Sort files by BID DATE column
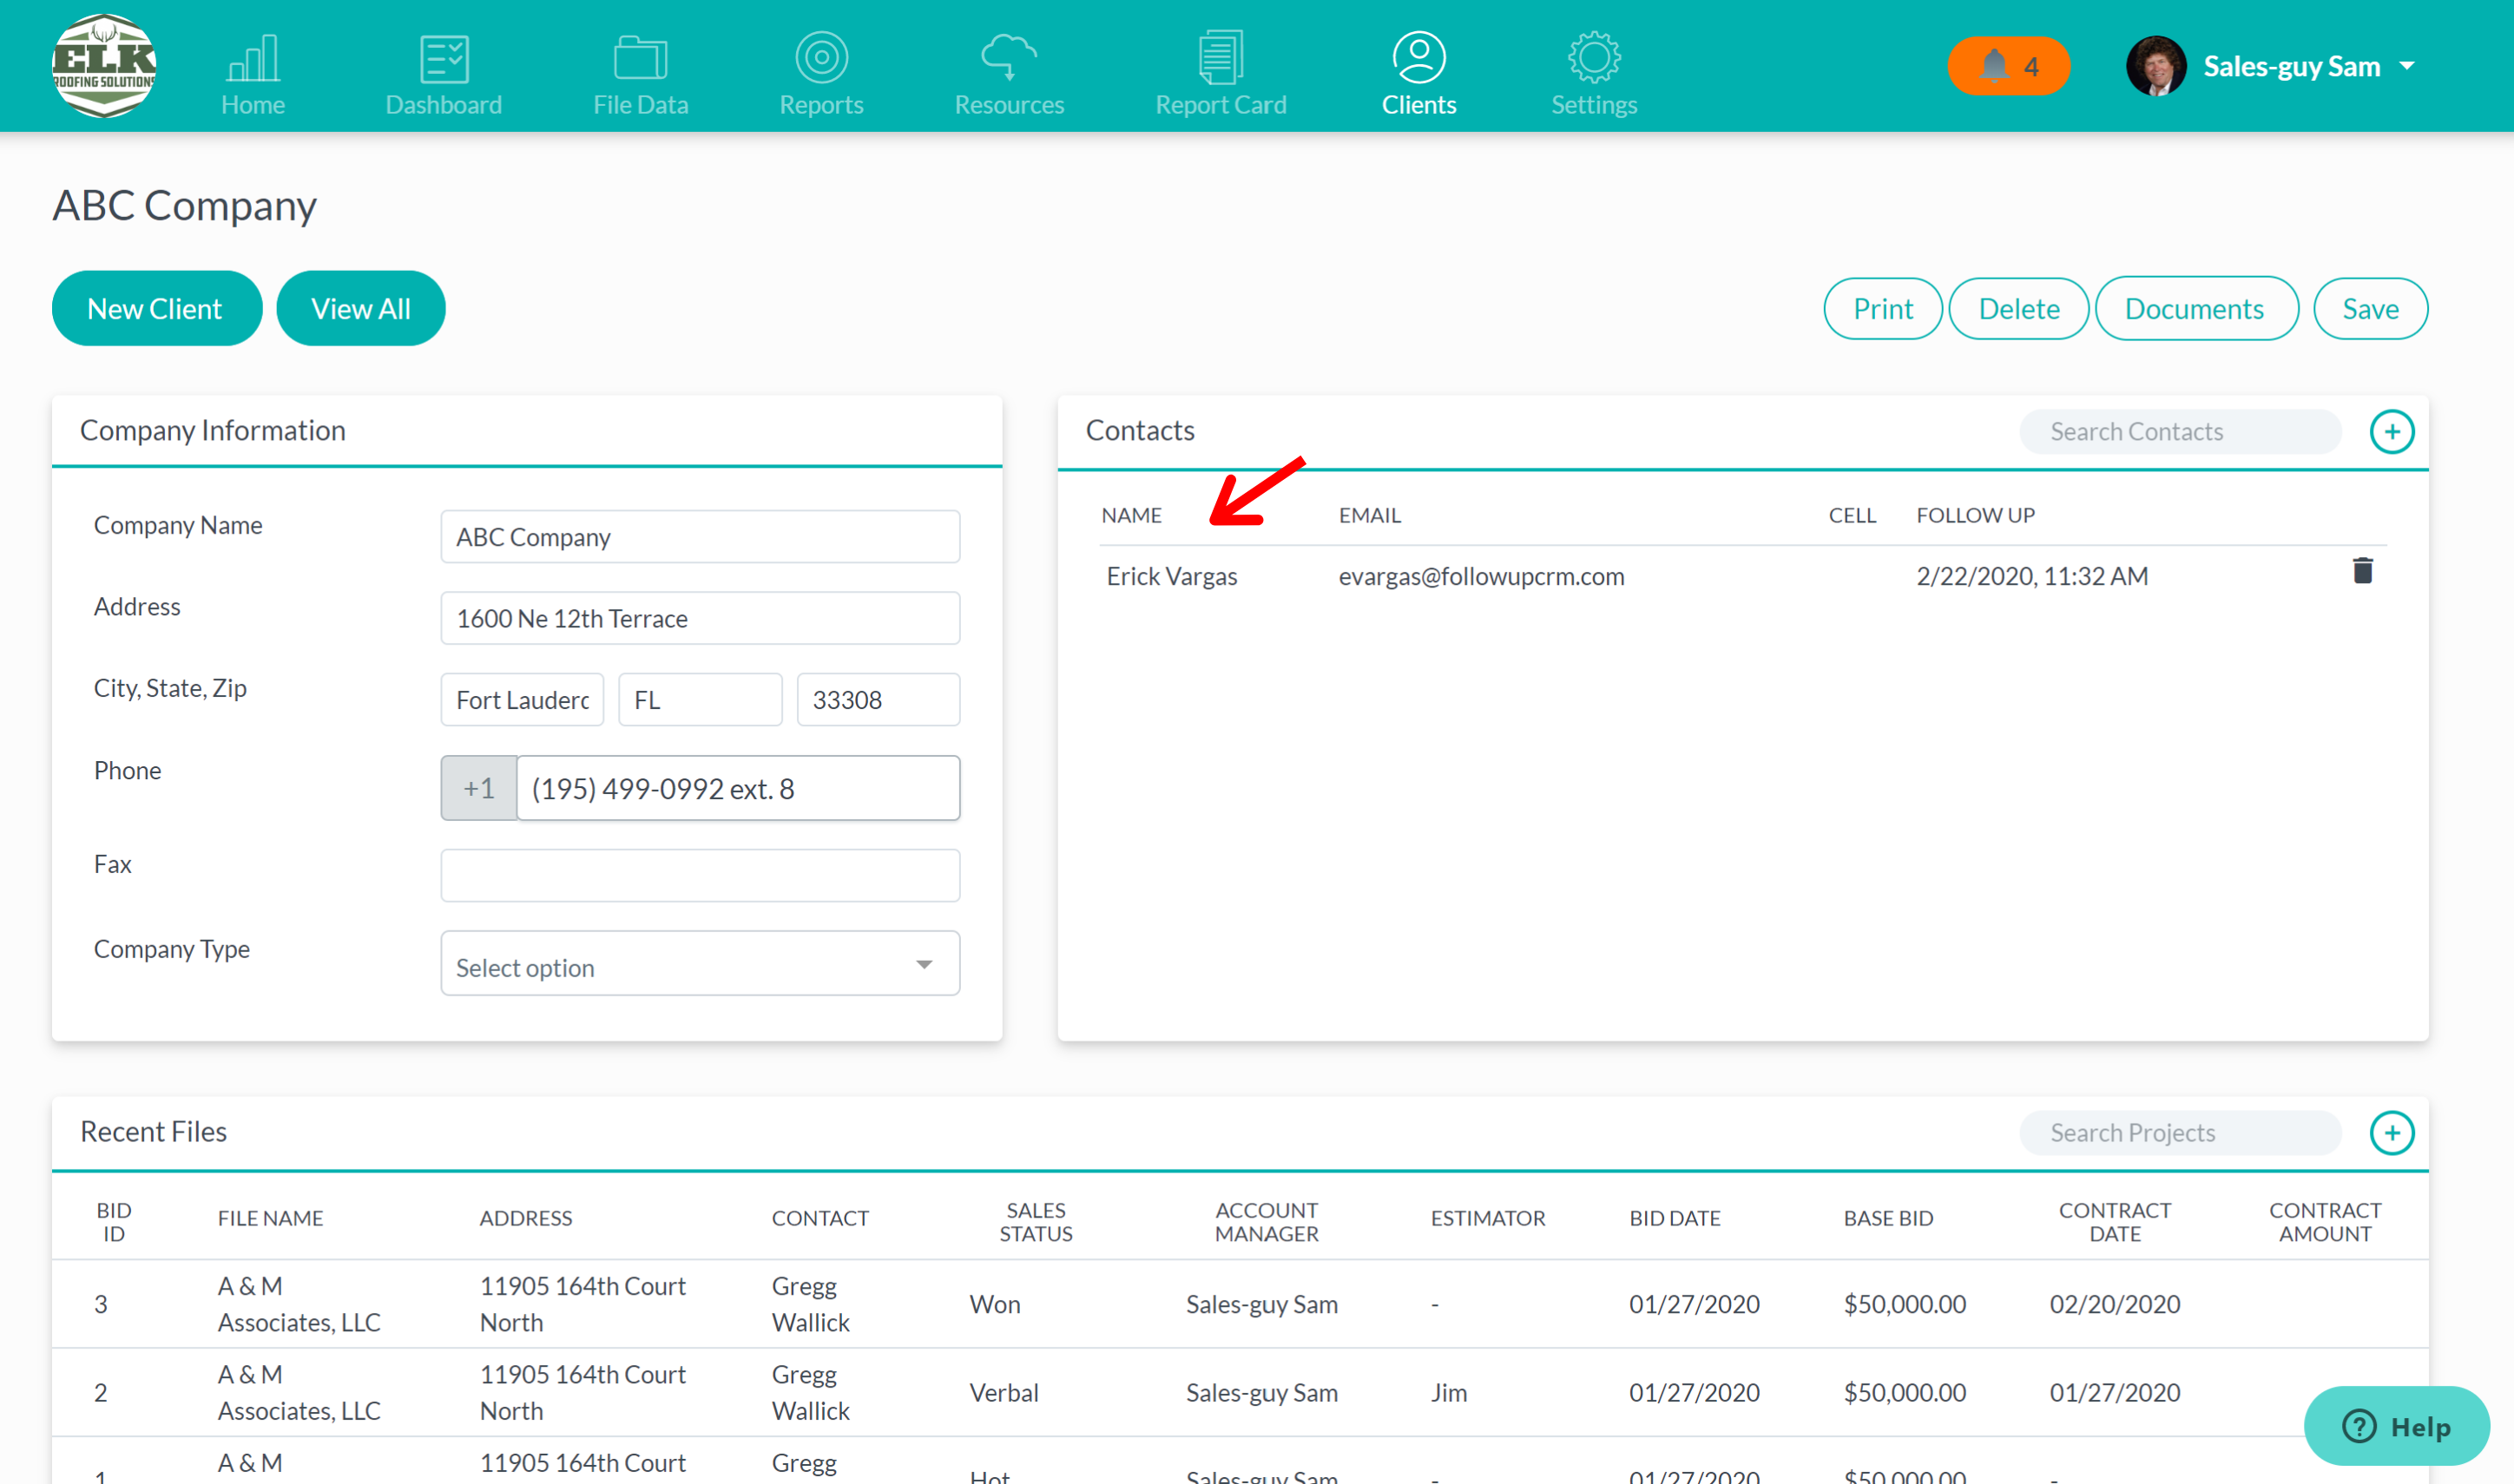The width and height of the screenshot is (2514, 1484). pos(1674,1218)
